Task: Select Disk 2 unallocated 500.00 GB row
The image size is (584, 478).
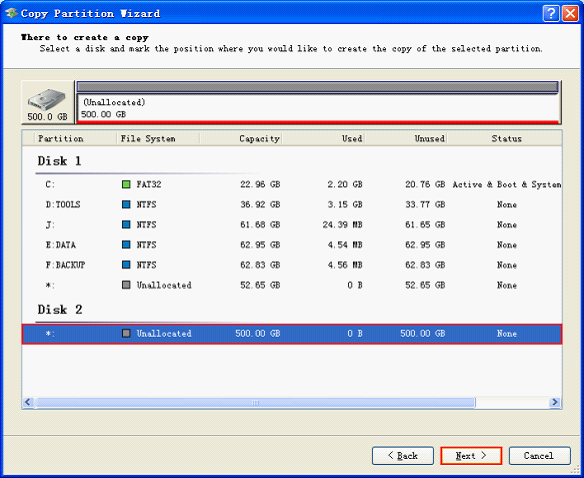Action: [292, 334]
